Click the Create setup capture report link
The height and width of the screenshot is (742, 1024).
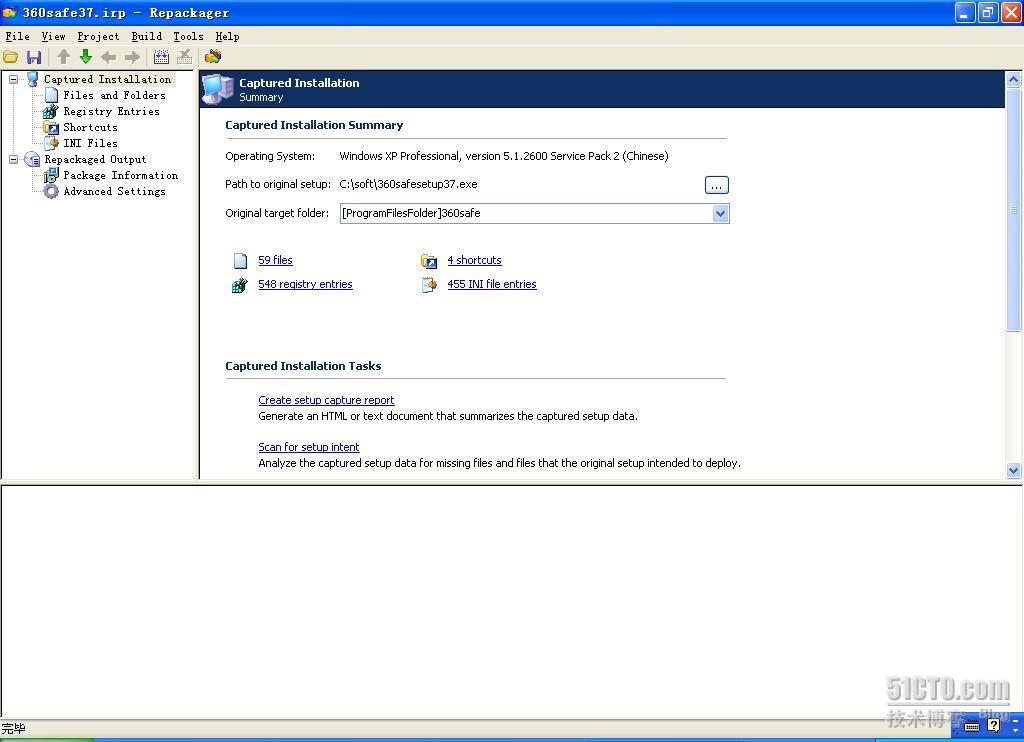(x=326, y=400)
